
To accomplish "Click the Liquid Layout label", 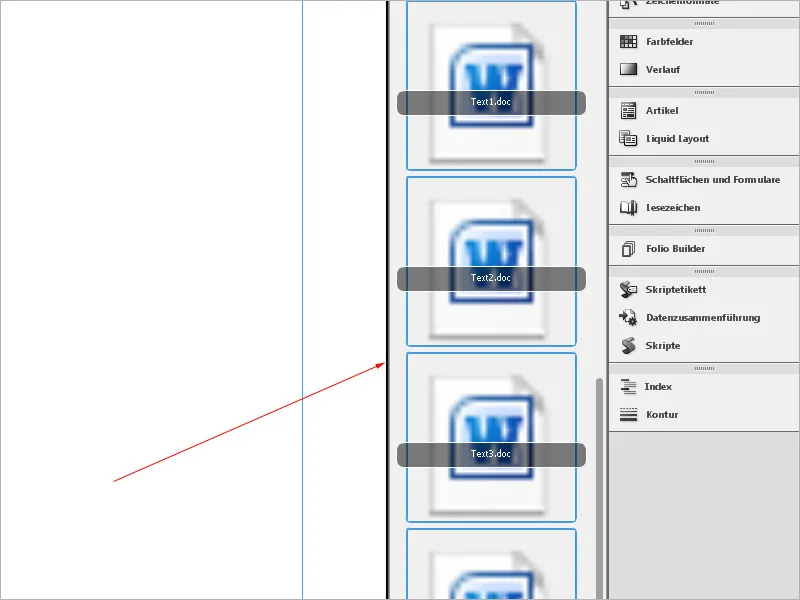I will pyautogui.click(x=678, y=139).
